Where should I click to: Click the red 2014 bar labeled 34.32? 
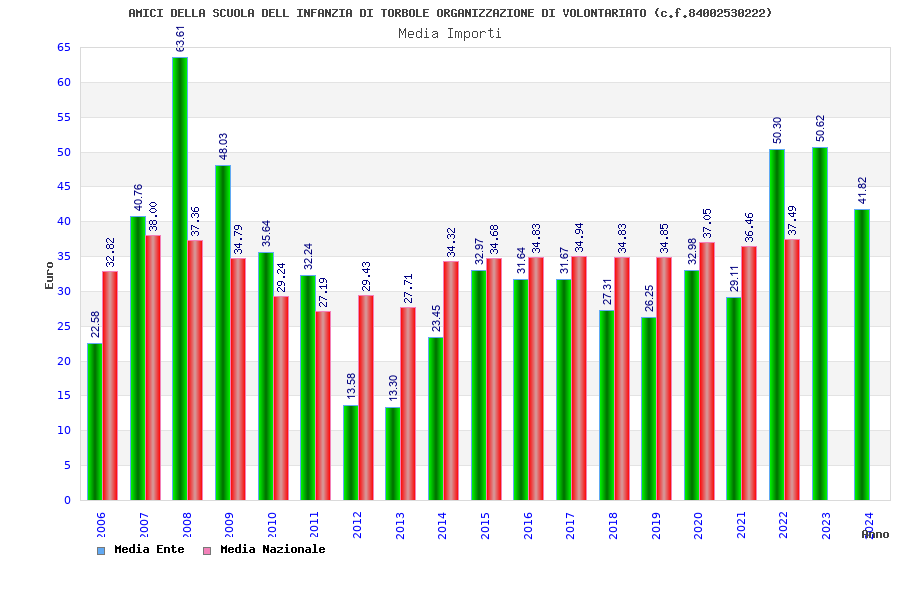(x=451, y=381)
